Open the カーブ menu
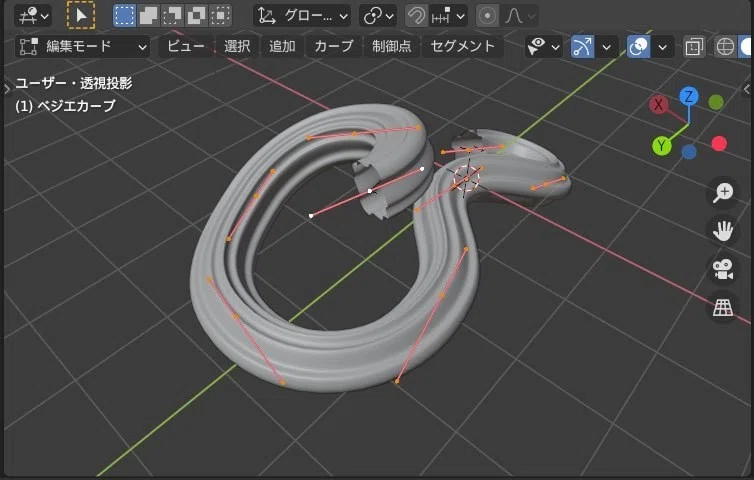 pos(334,47)
